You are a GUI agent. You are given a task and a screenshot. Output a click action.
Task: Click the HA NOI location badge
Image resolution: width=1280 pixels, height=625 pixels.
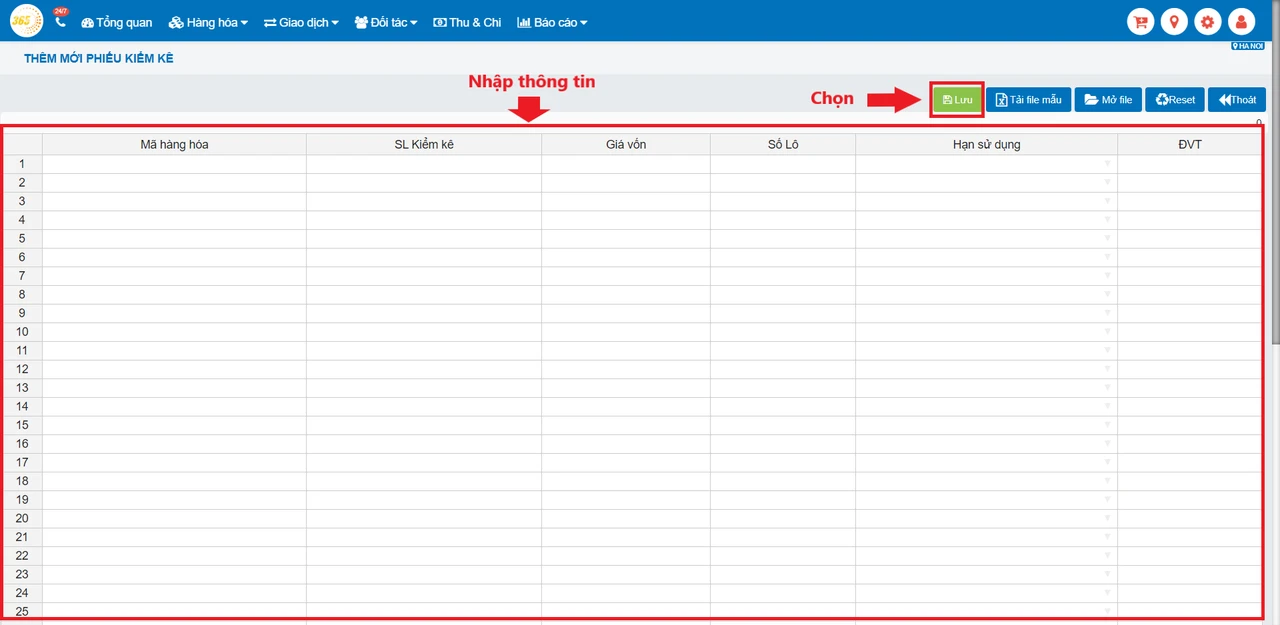[1247, 46]
